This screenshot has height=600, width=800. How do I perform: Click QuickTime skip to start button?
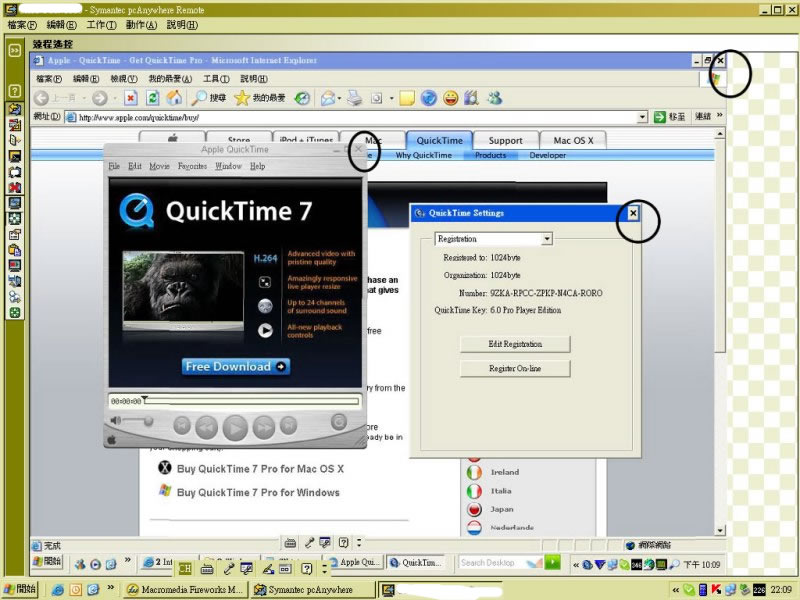point(182,425)
